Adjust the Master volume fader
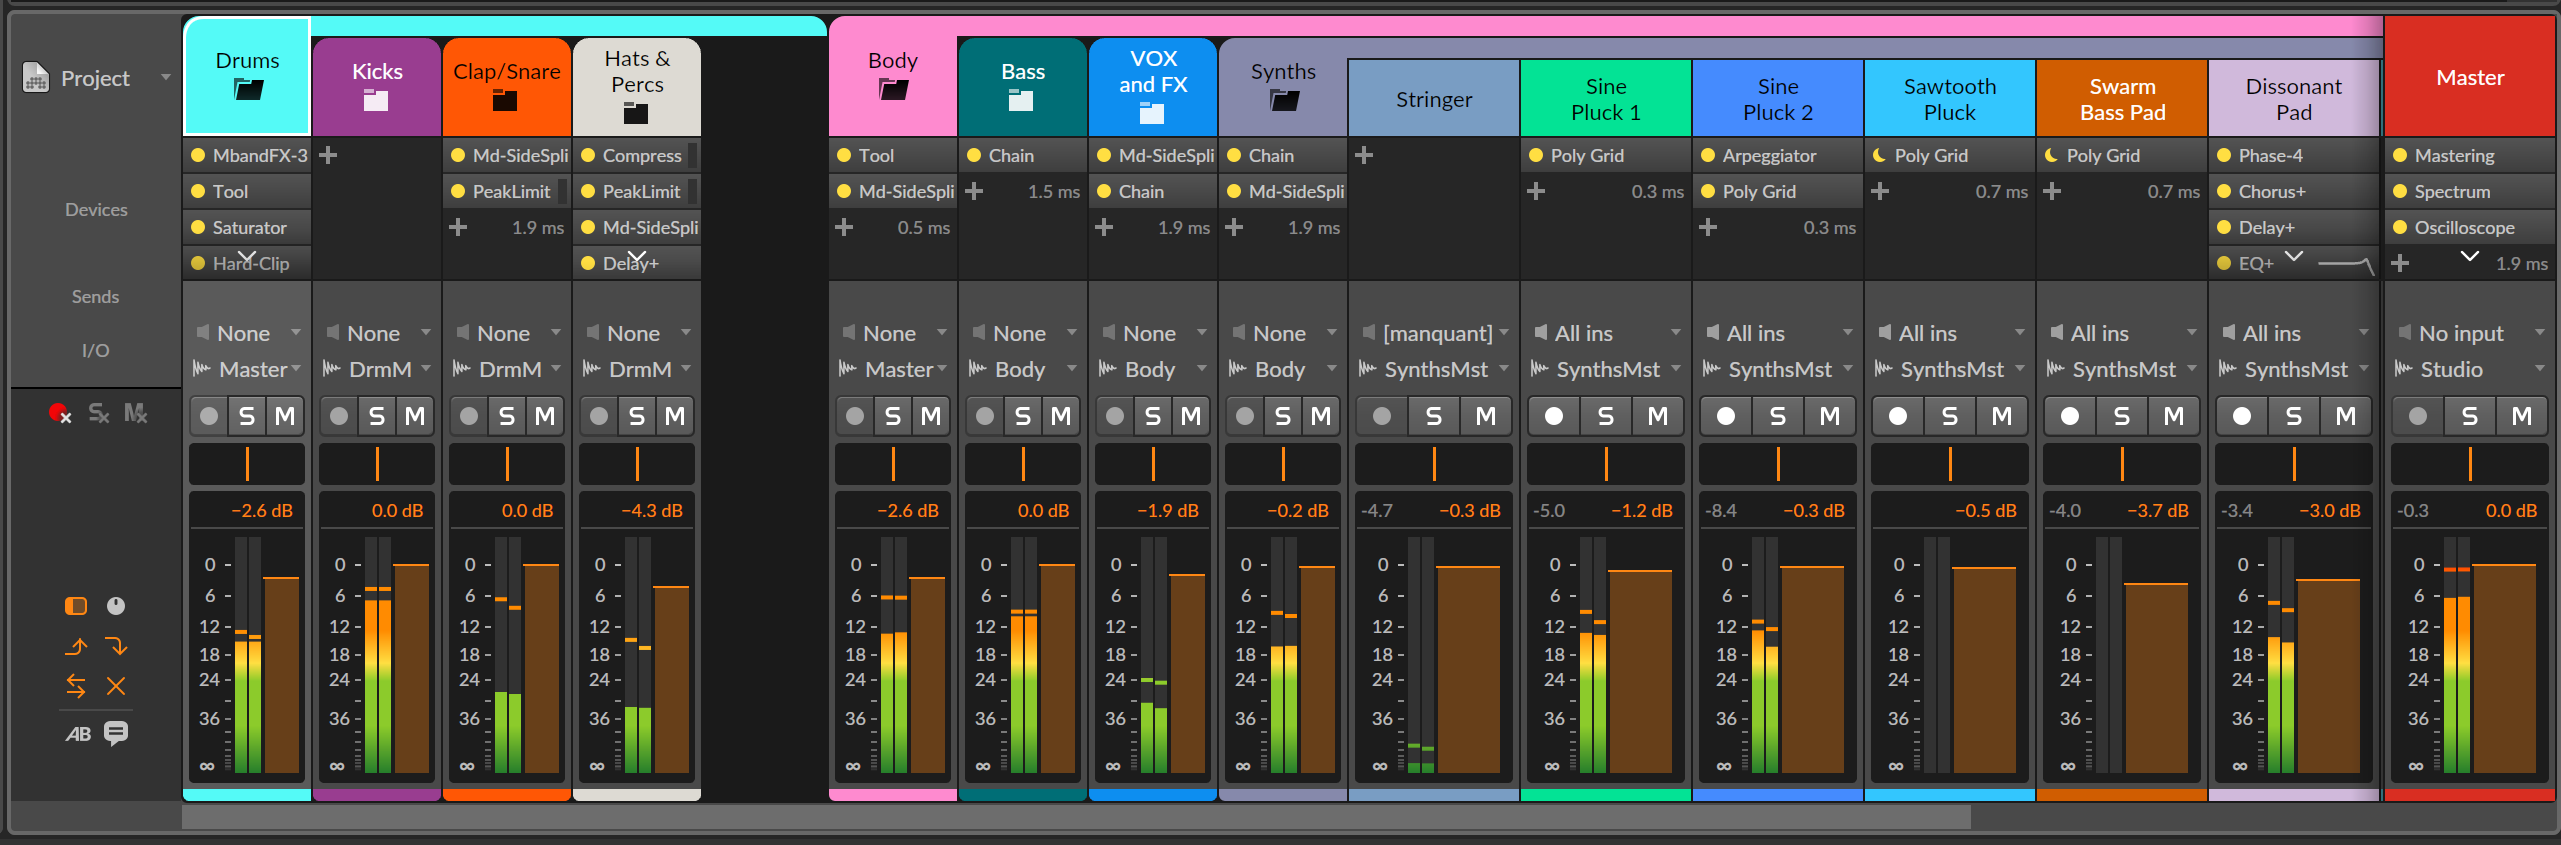 pyautogui.click(x=2504, y=669)
